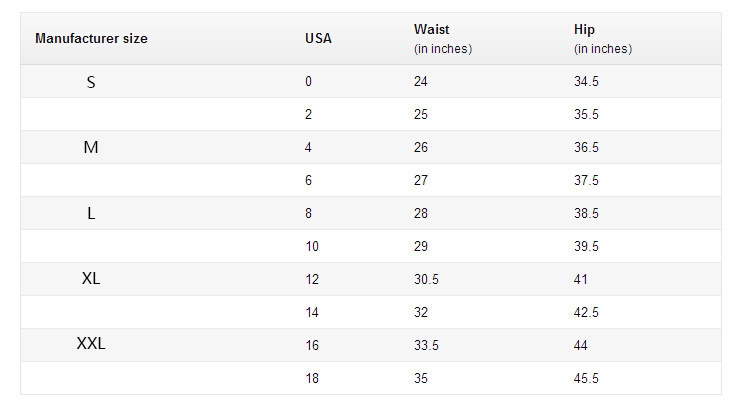Click USA size 8
734x407 pixels.
[308, 214]
